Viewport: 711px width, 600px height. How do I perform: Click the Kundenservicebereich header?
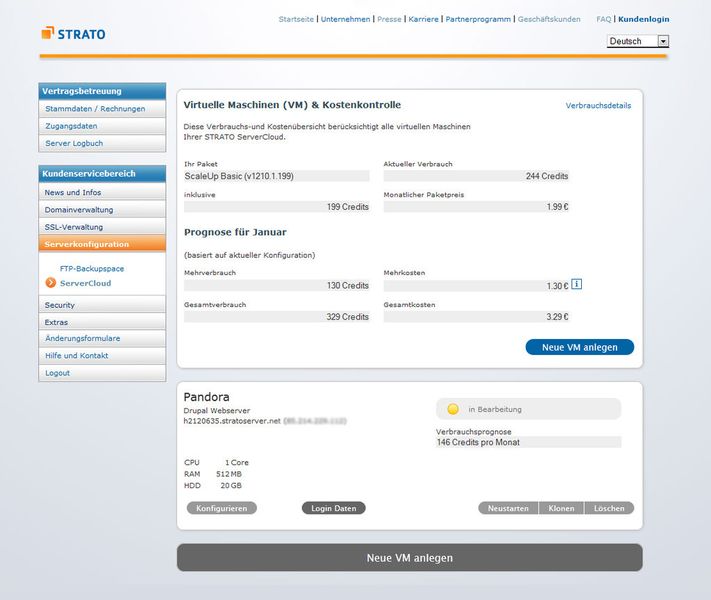pyautogui.click(x=102, y=174)
